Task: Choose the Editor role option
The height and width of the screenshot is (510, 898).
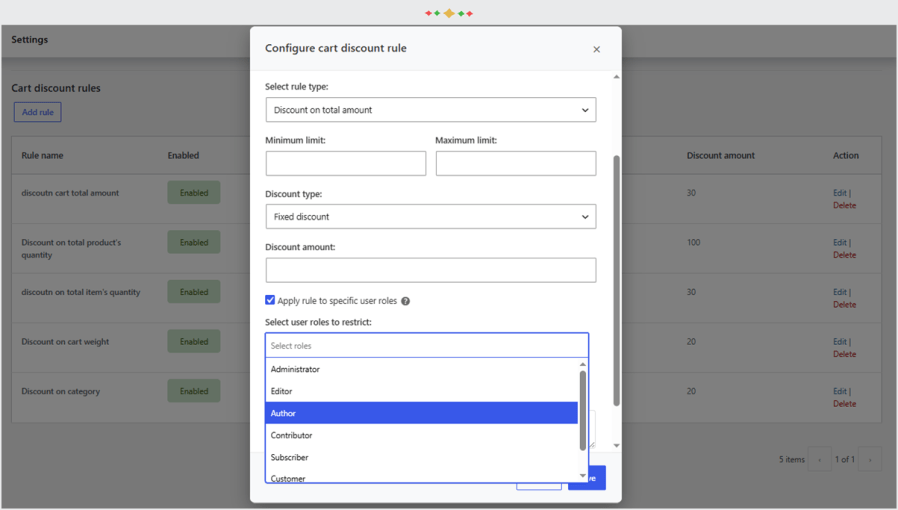Action: [422, 391]
